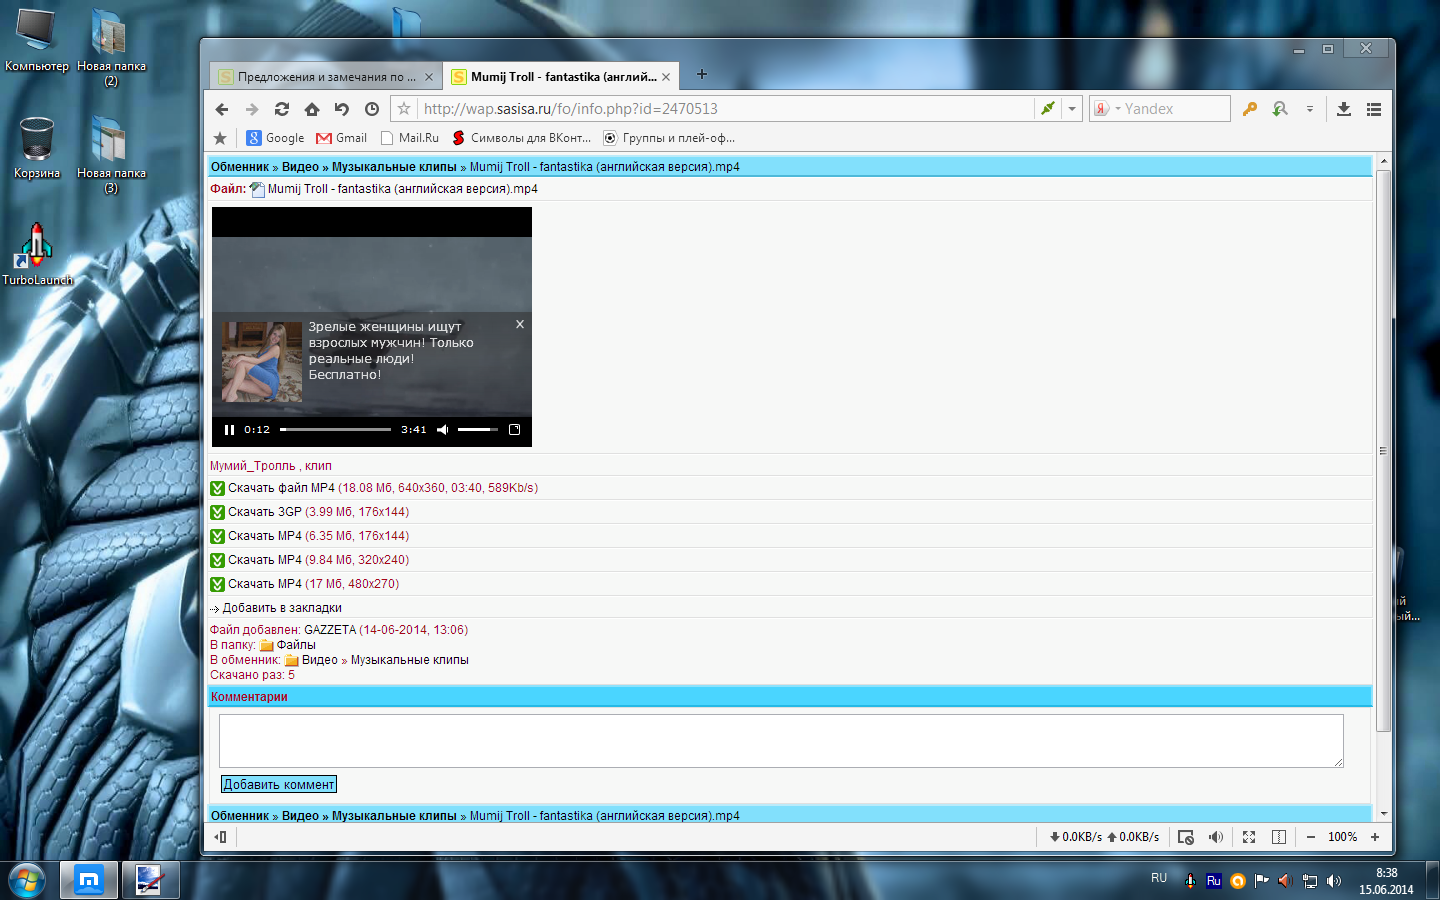Click the Скачать 3GP download link
Screen dimensions: 1440x900
(x=265, y=512)
